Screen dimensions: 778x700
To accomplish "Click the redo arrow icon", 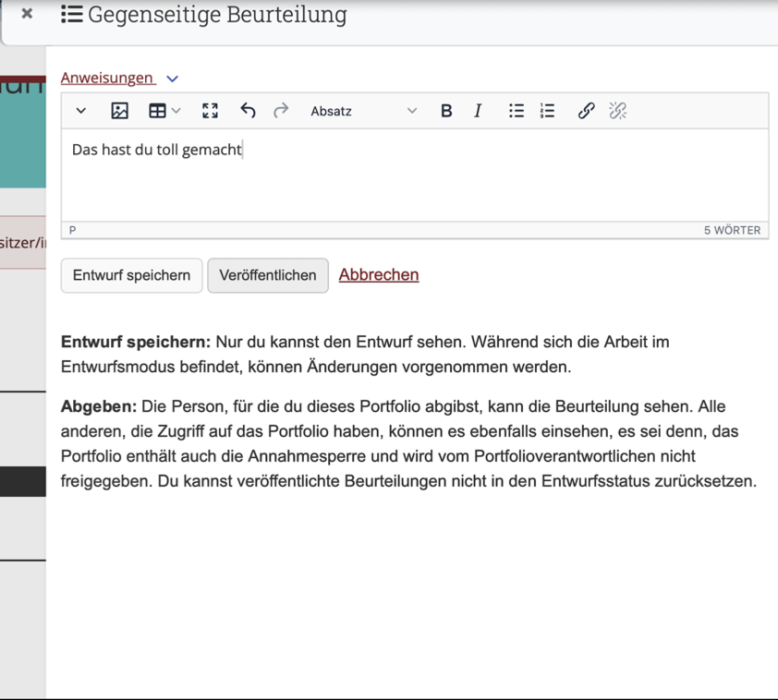I will point(281,111).
